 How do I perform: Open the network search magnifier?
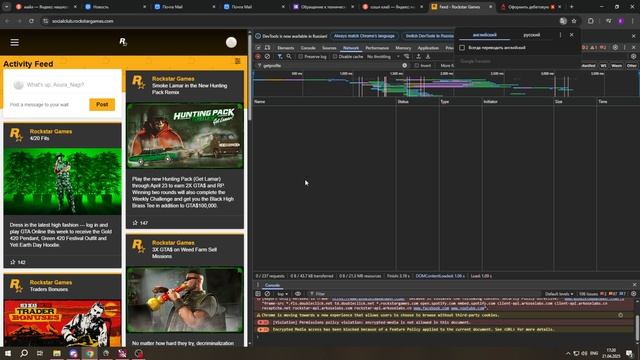[289, 57]
